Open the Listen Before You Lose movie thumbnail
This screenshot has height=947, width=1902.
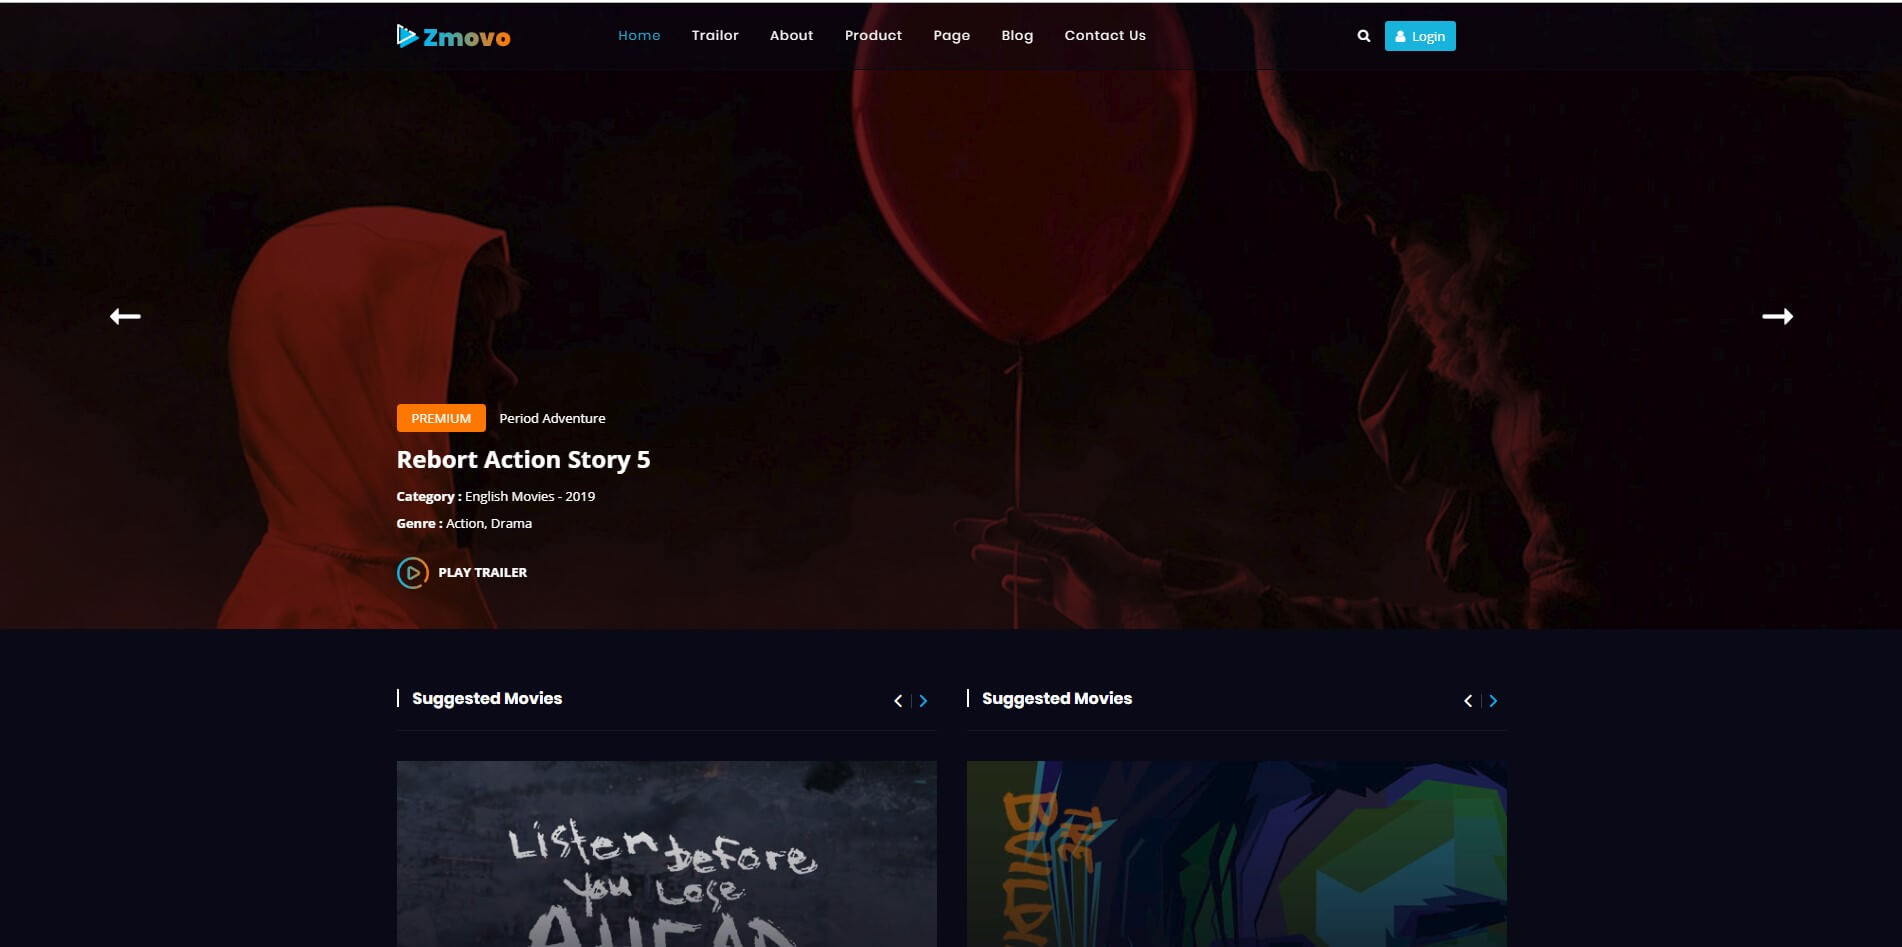pos(667,854)
